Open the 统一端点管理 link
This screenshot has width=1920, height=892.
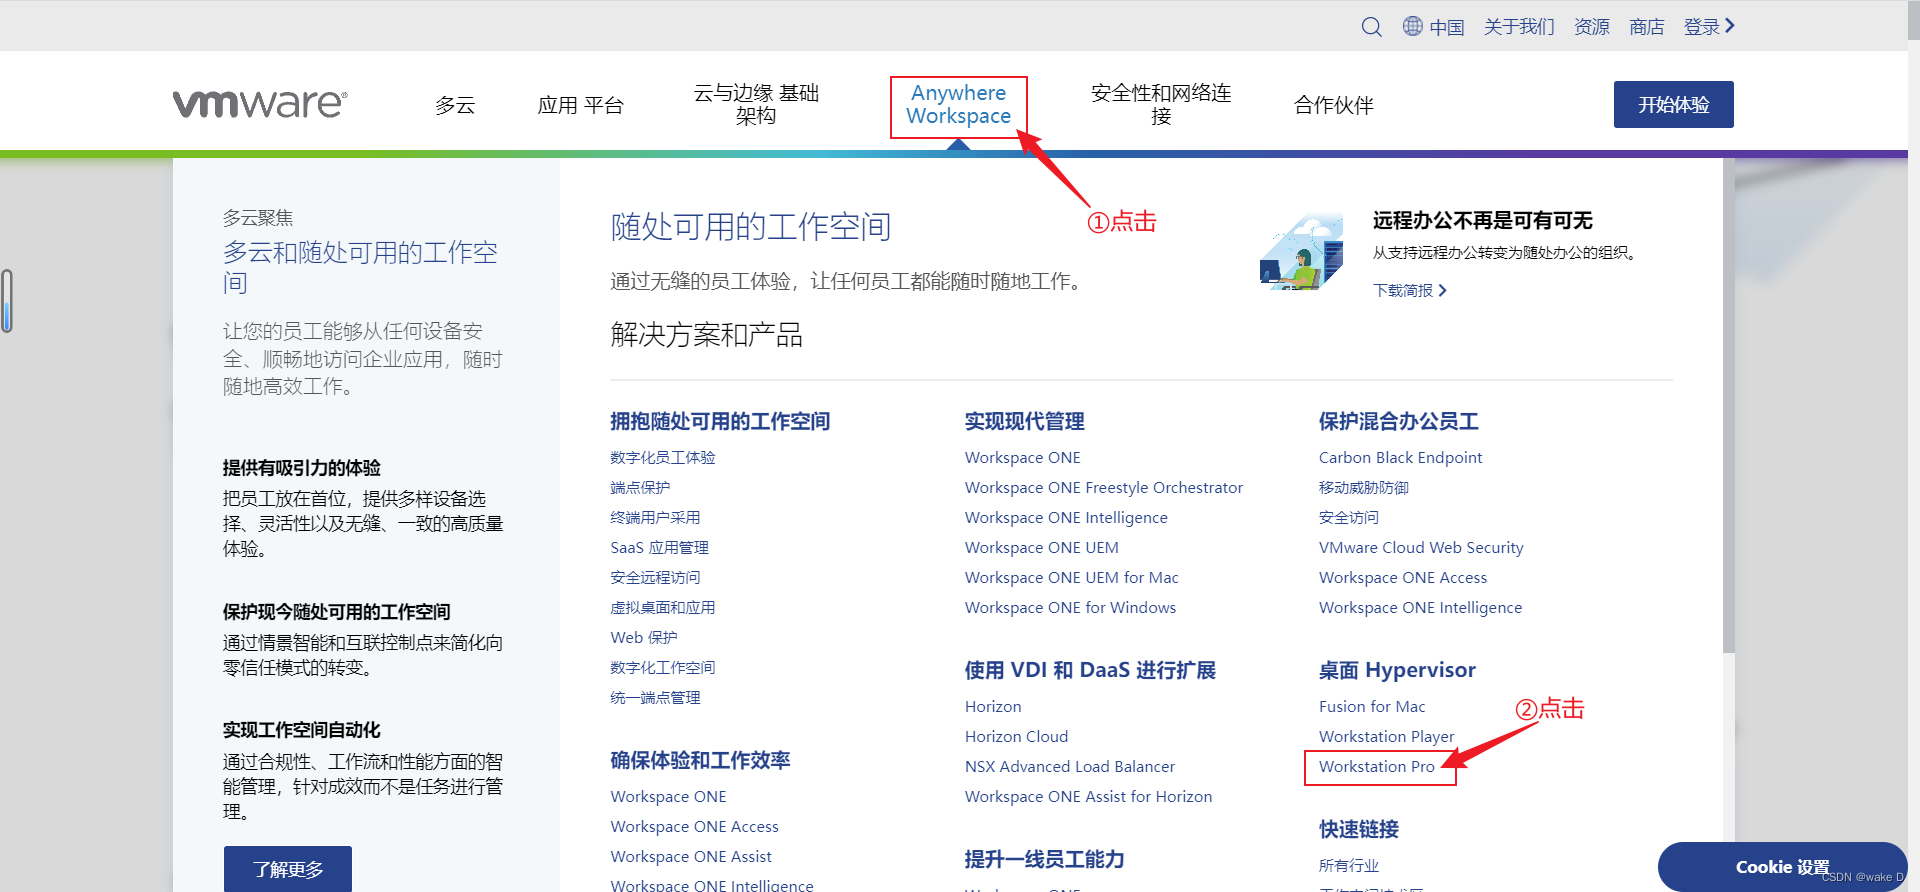[655, 697]
